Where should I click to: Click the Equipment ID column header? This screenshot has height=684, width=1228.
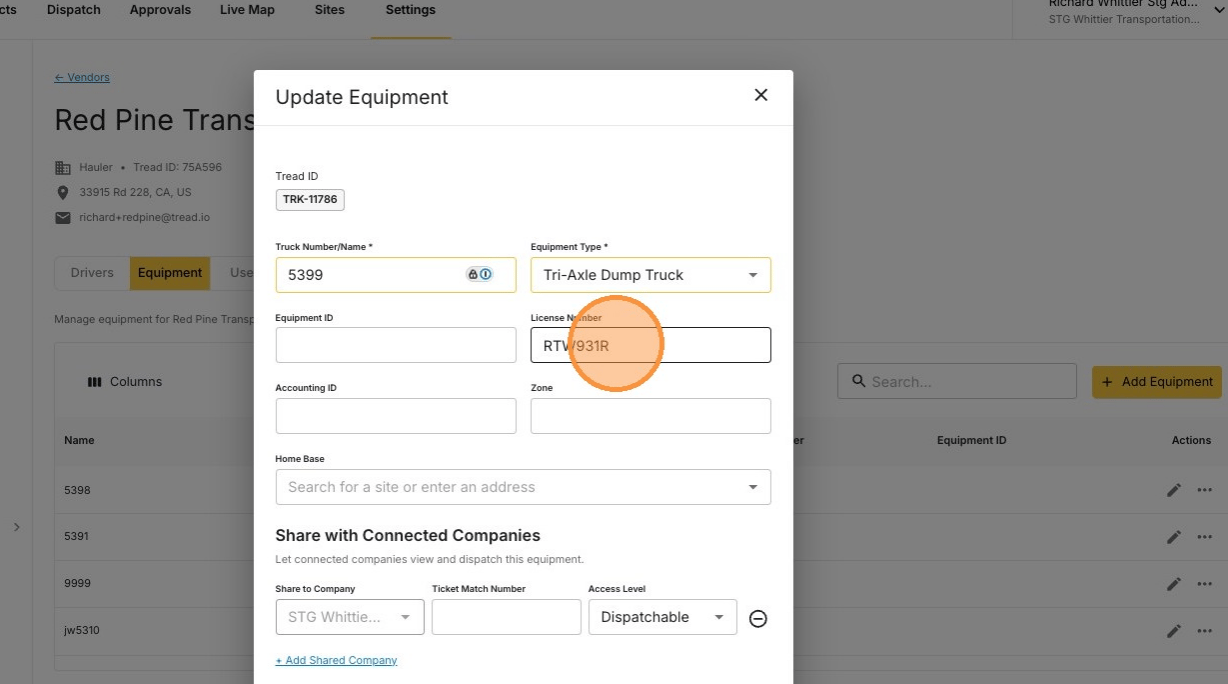(x=971, y=440)
